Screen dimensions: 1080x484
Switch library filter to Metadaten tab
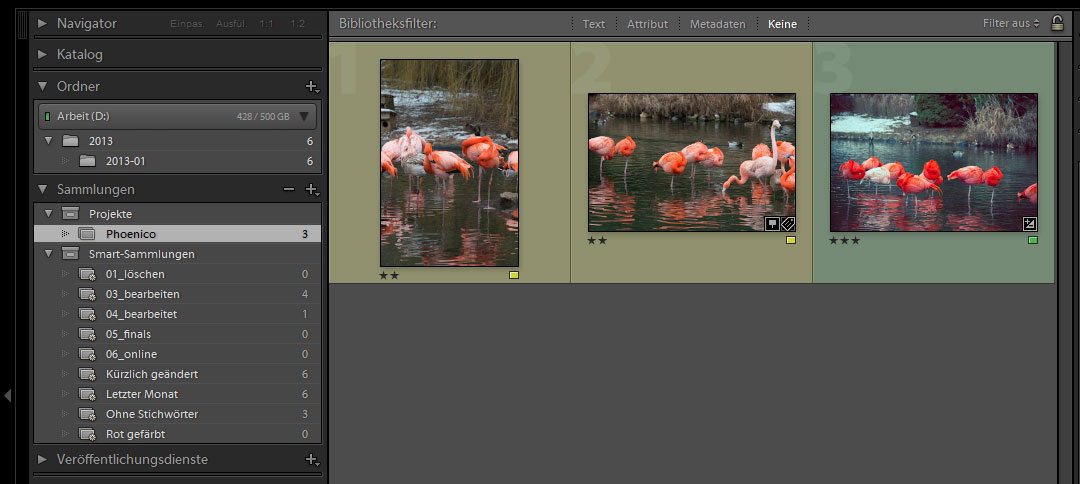[717, 24]
